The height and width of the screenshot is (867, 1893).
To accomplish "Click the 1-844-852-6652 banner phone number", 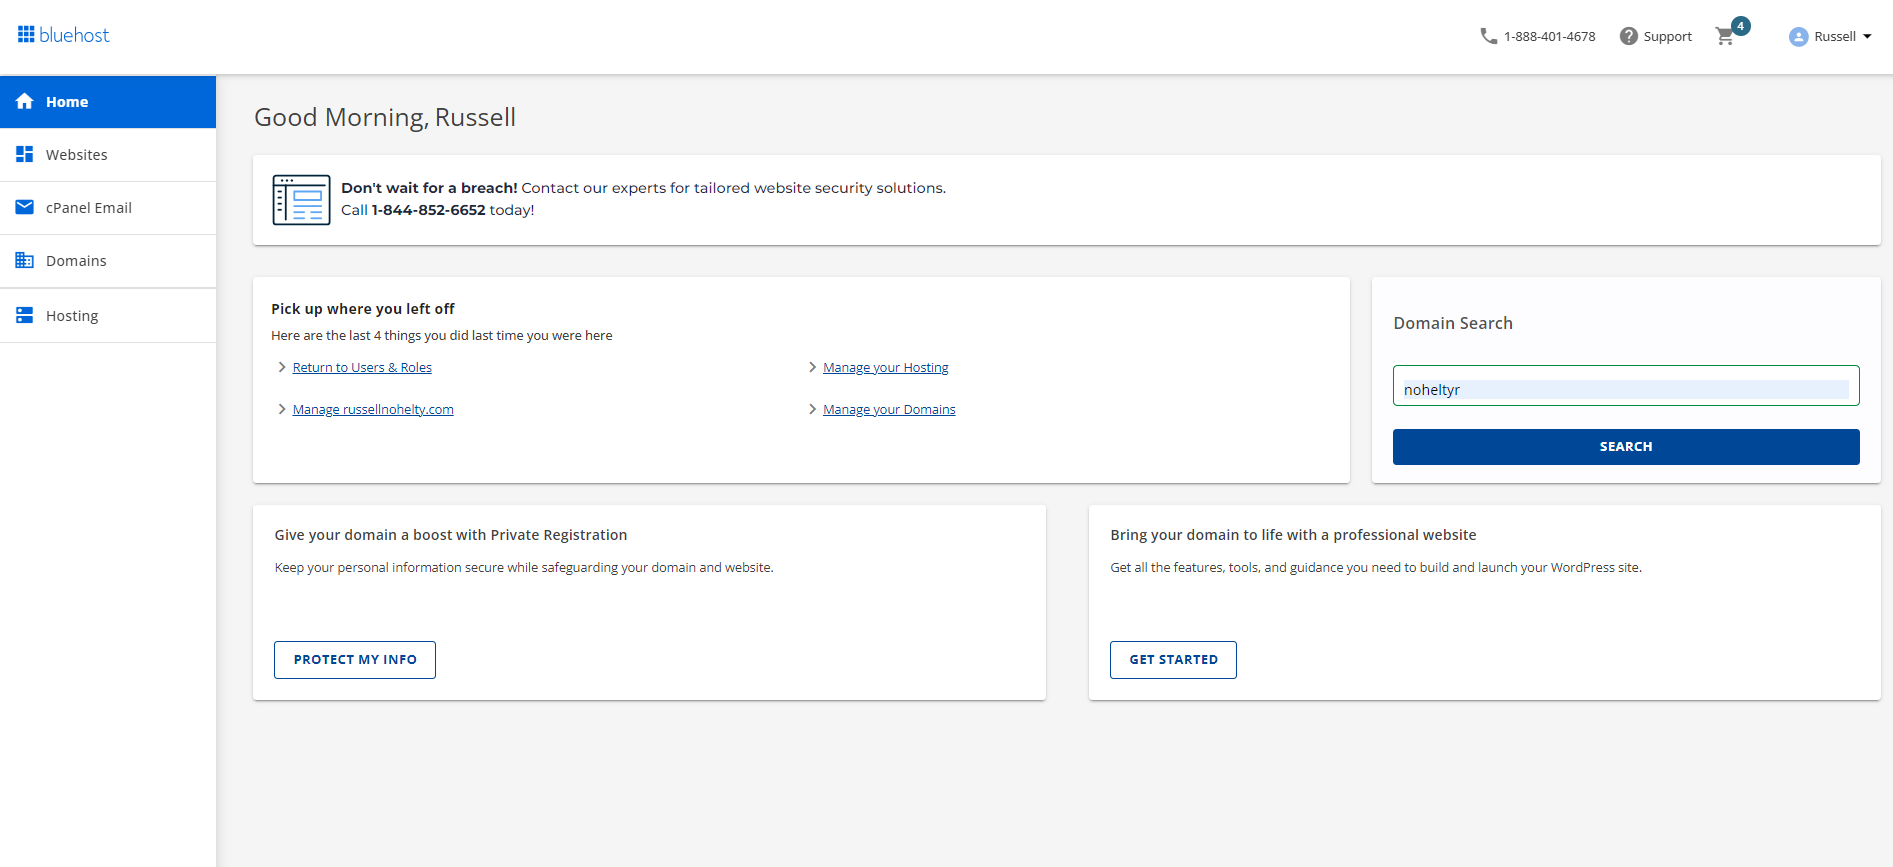I will pos(428,210).
